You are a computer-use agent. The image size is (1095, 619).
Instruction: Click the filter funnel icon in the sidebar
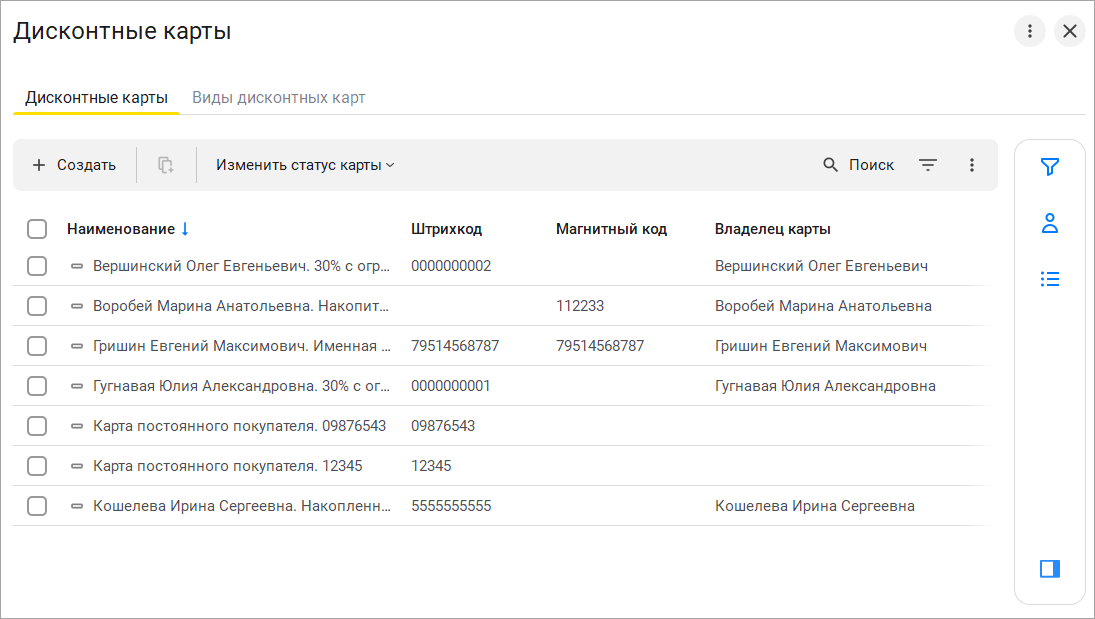(1049, 167)
